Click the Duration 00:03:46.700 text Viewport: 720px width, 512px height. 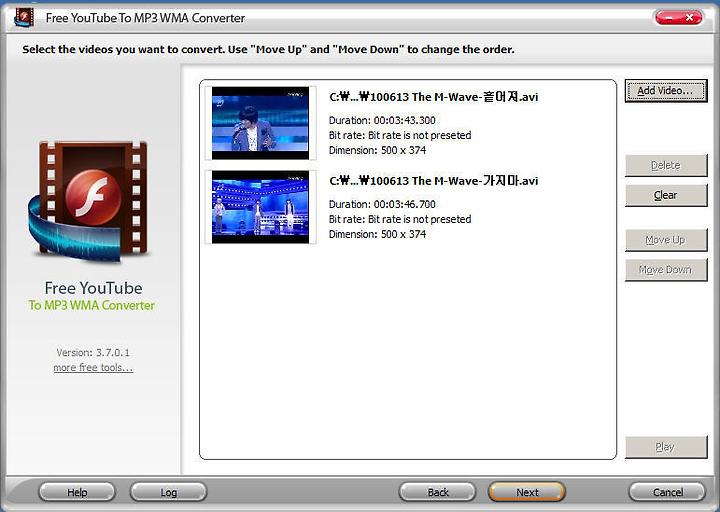(x=382, y=204)
